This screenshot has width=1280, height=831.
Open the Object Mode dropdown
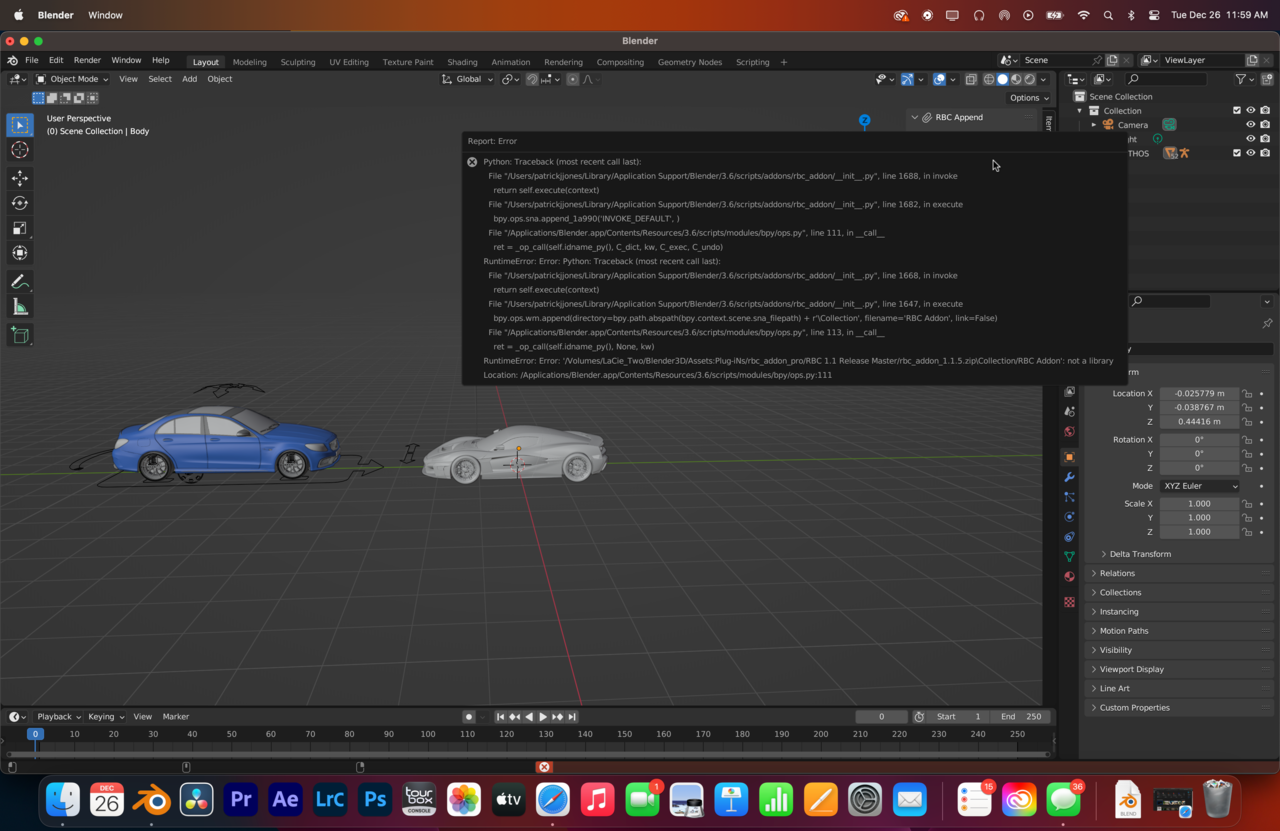73,79
